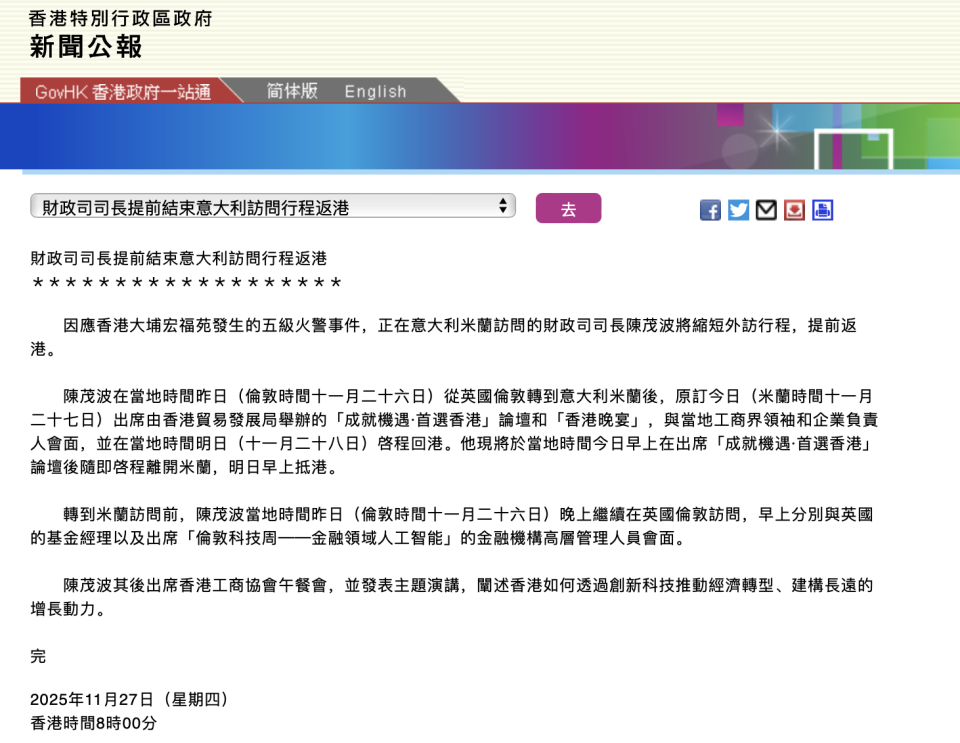The image size is (960, 743).
Task: Click the up-down chevron on the article selector
Action: coord(505,204)
